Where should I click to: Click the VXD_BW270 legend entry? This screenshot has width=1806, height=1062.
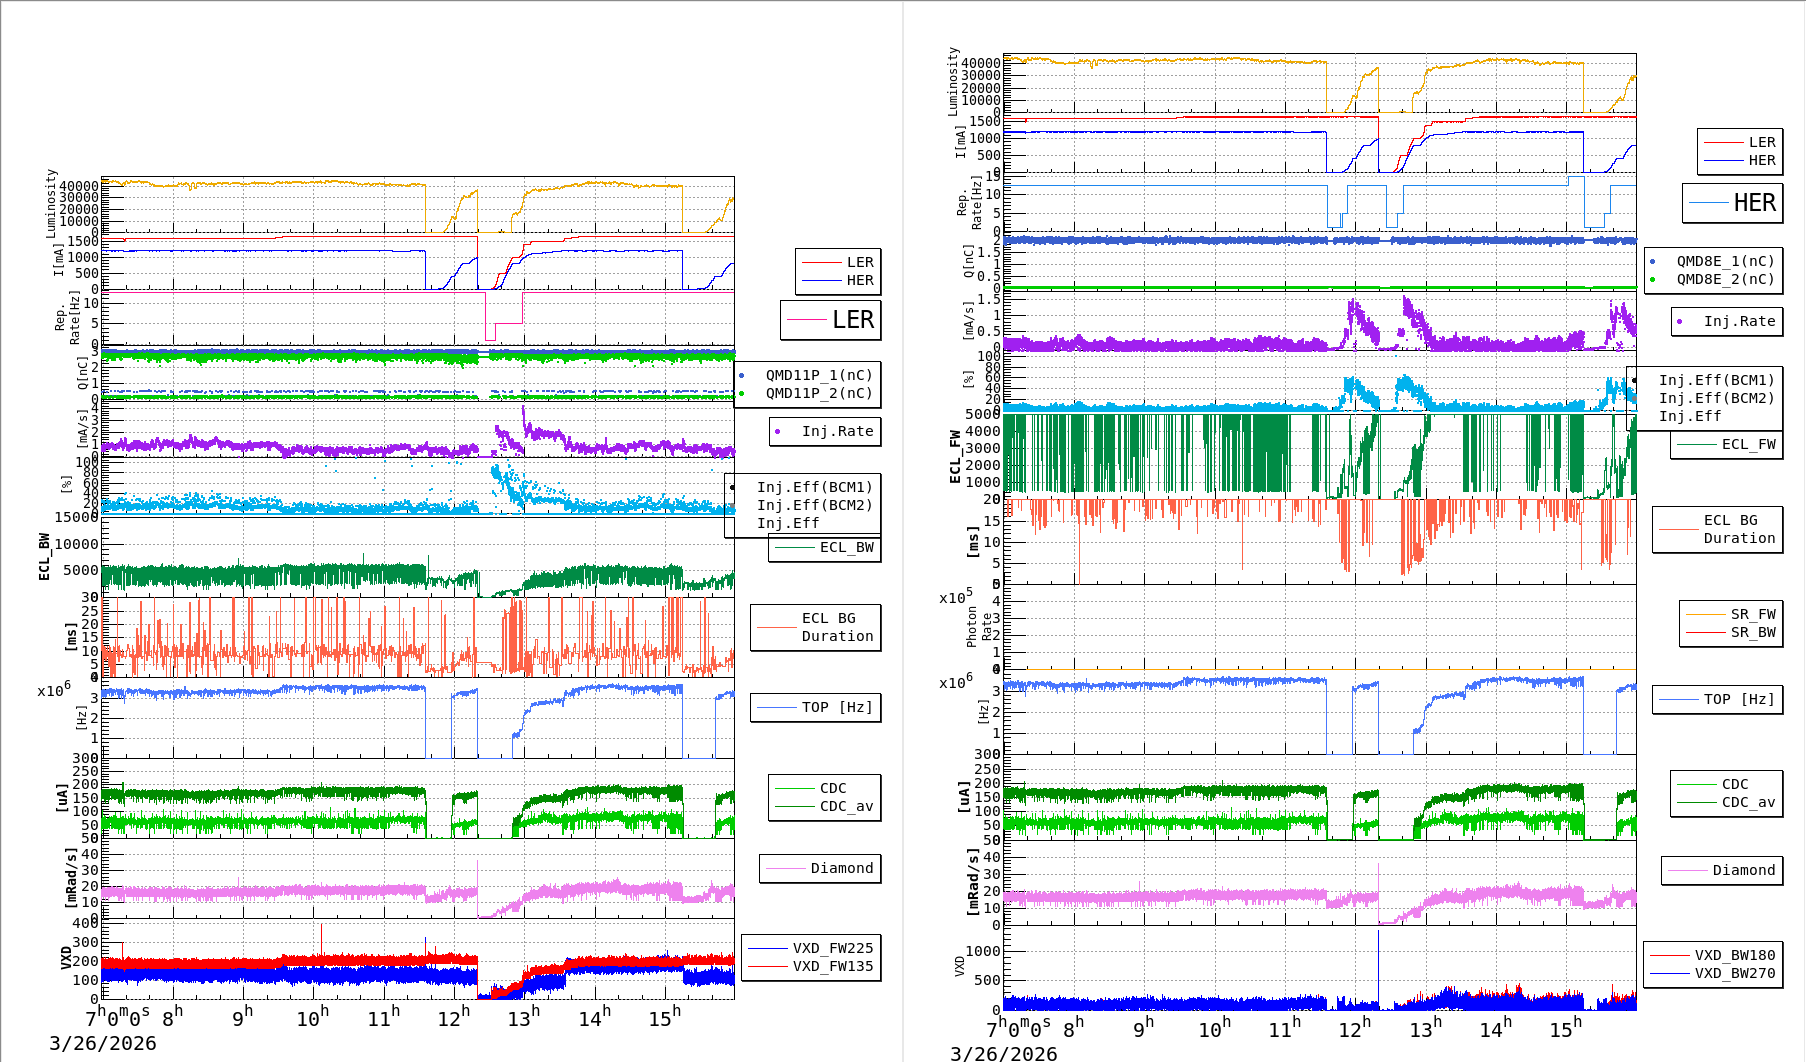pos(1734,974)
